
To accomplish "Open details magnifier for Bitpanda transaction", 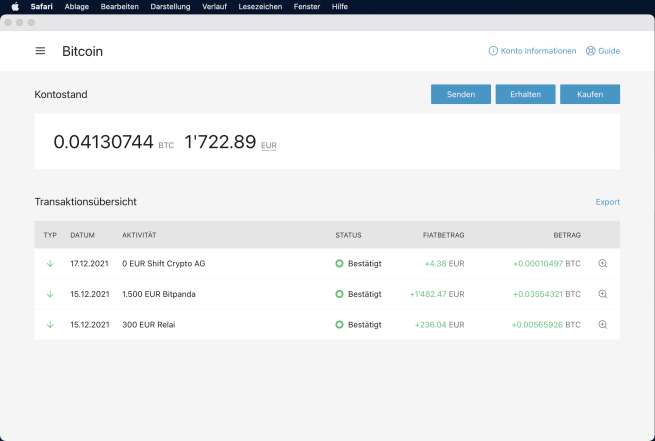I will click(x=602, y=294).
